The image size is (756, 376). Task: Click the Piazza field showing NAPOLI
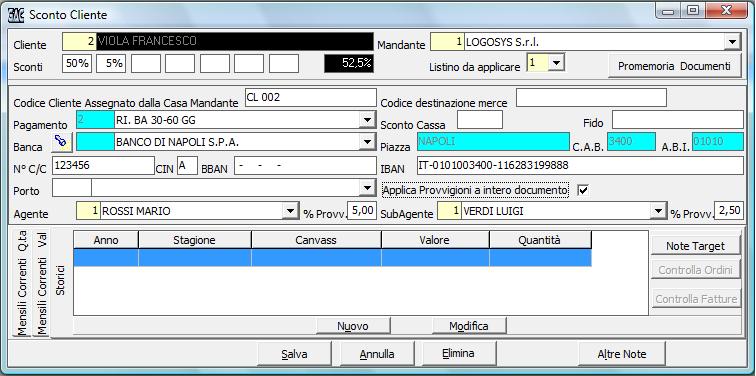[493, 142]
